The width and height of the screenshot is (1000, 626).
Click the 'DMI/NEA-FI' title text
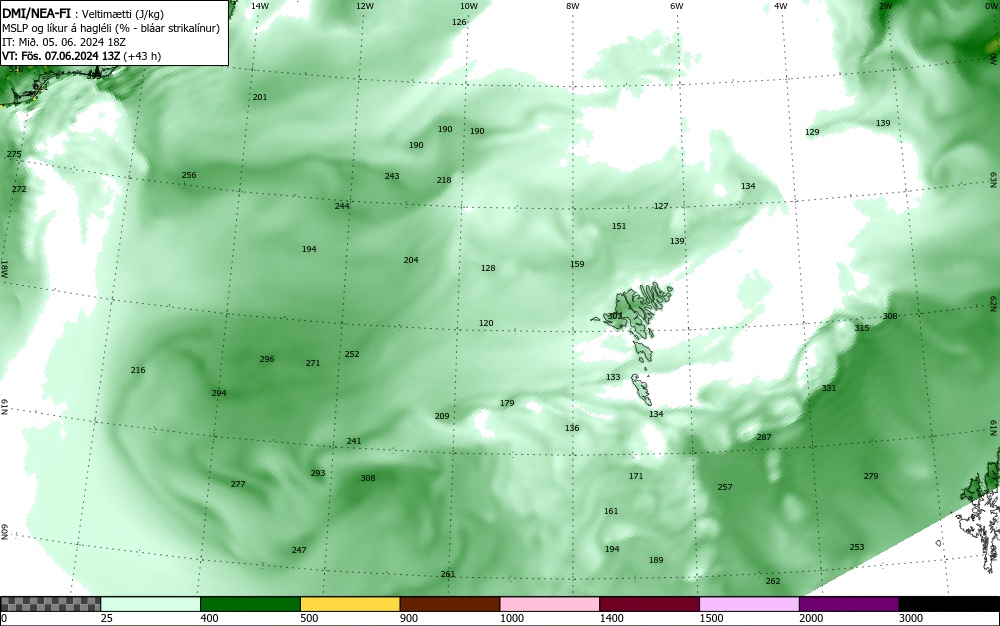tap(36, 13)
